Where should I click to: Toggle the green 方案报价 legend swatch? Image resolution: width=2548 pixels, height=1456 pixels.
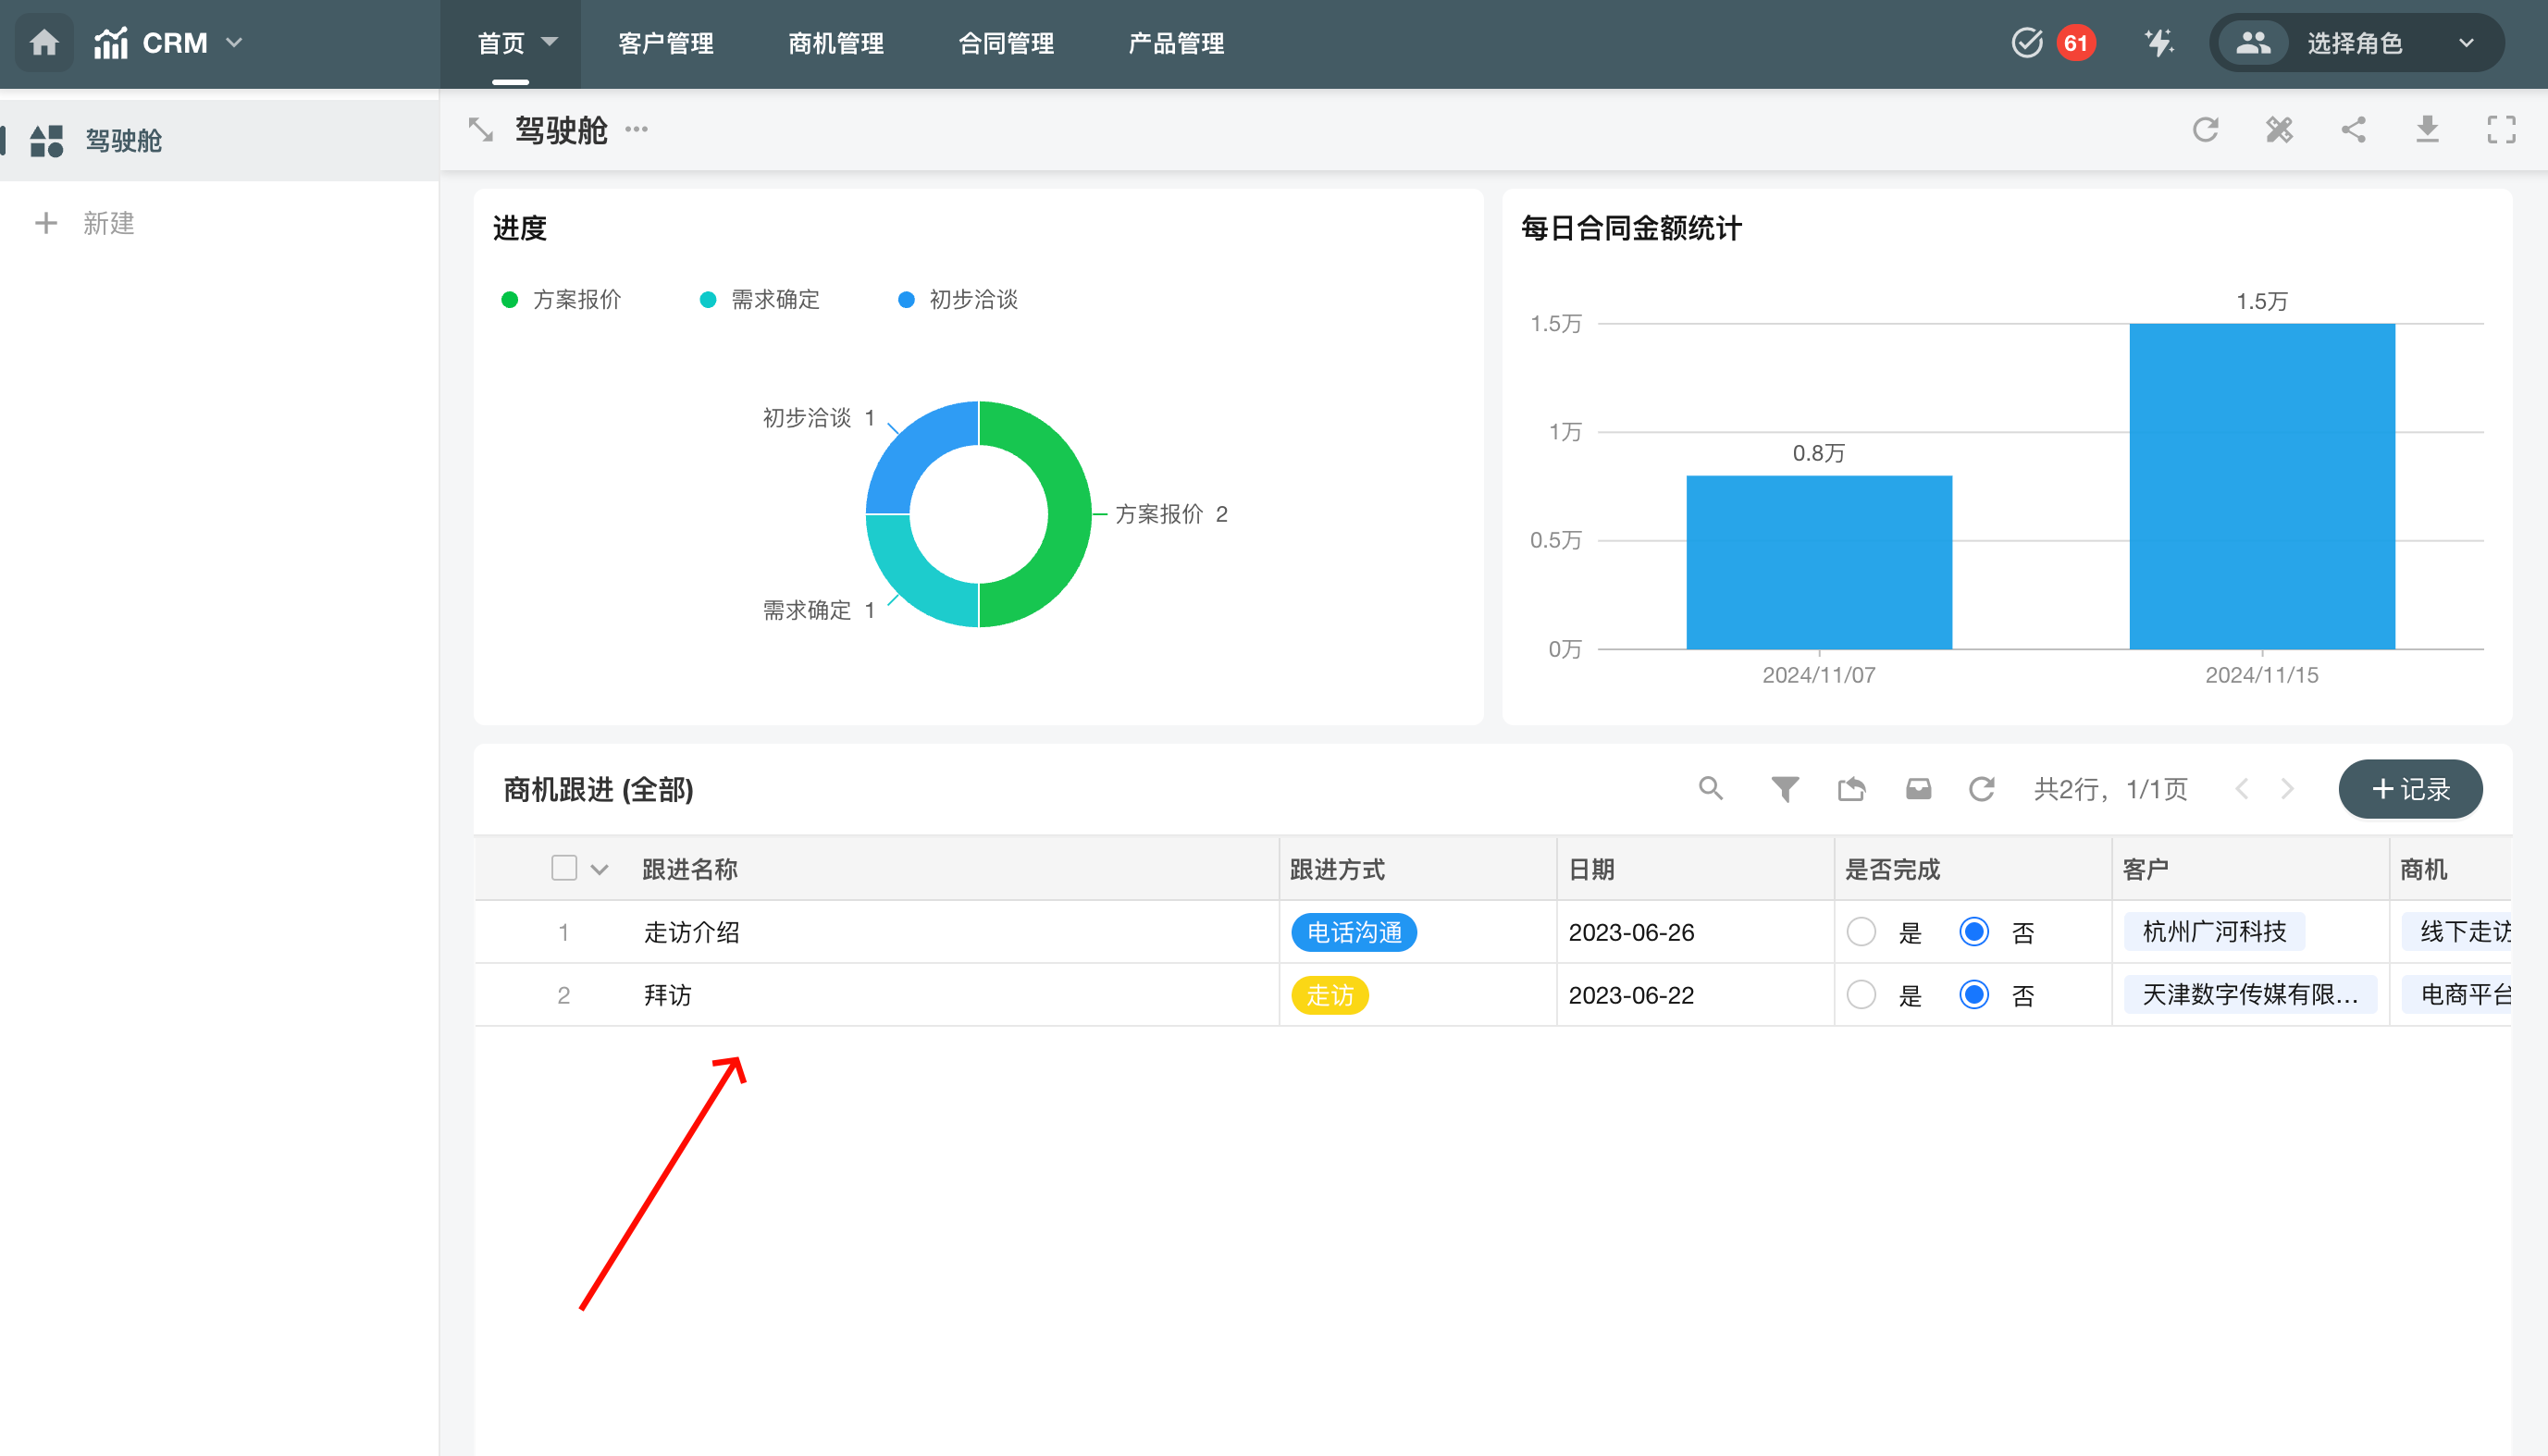[509, 300]
